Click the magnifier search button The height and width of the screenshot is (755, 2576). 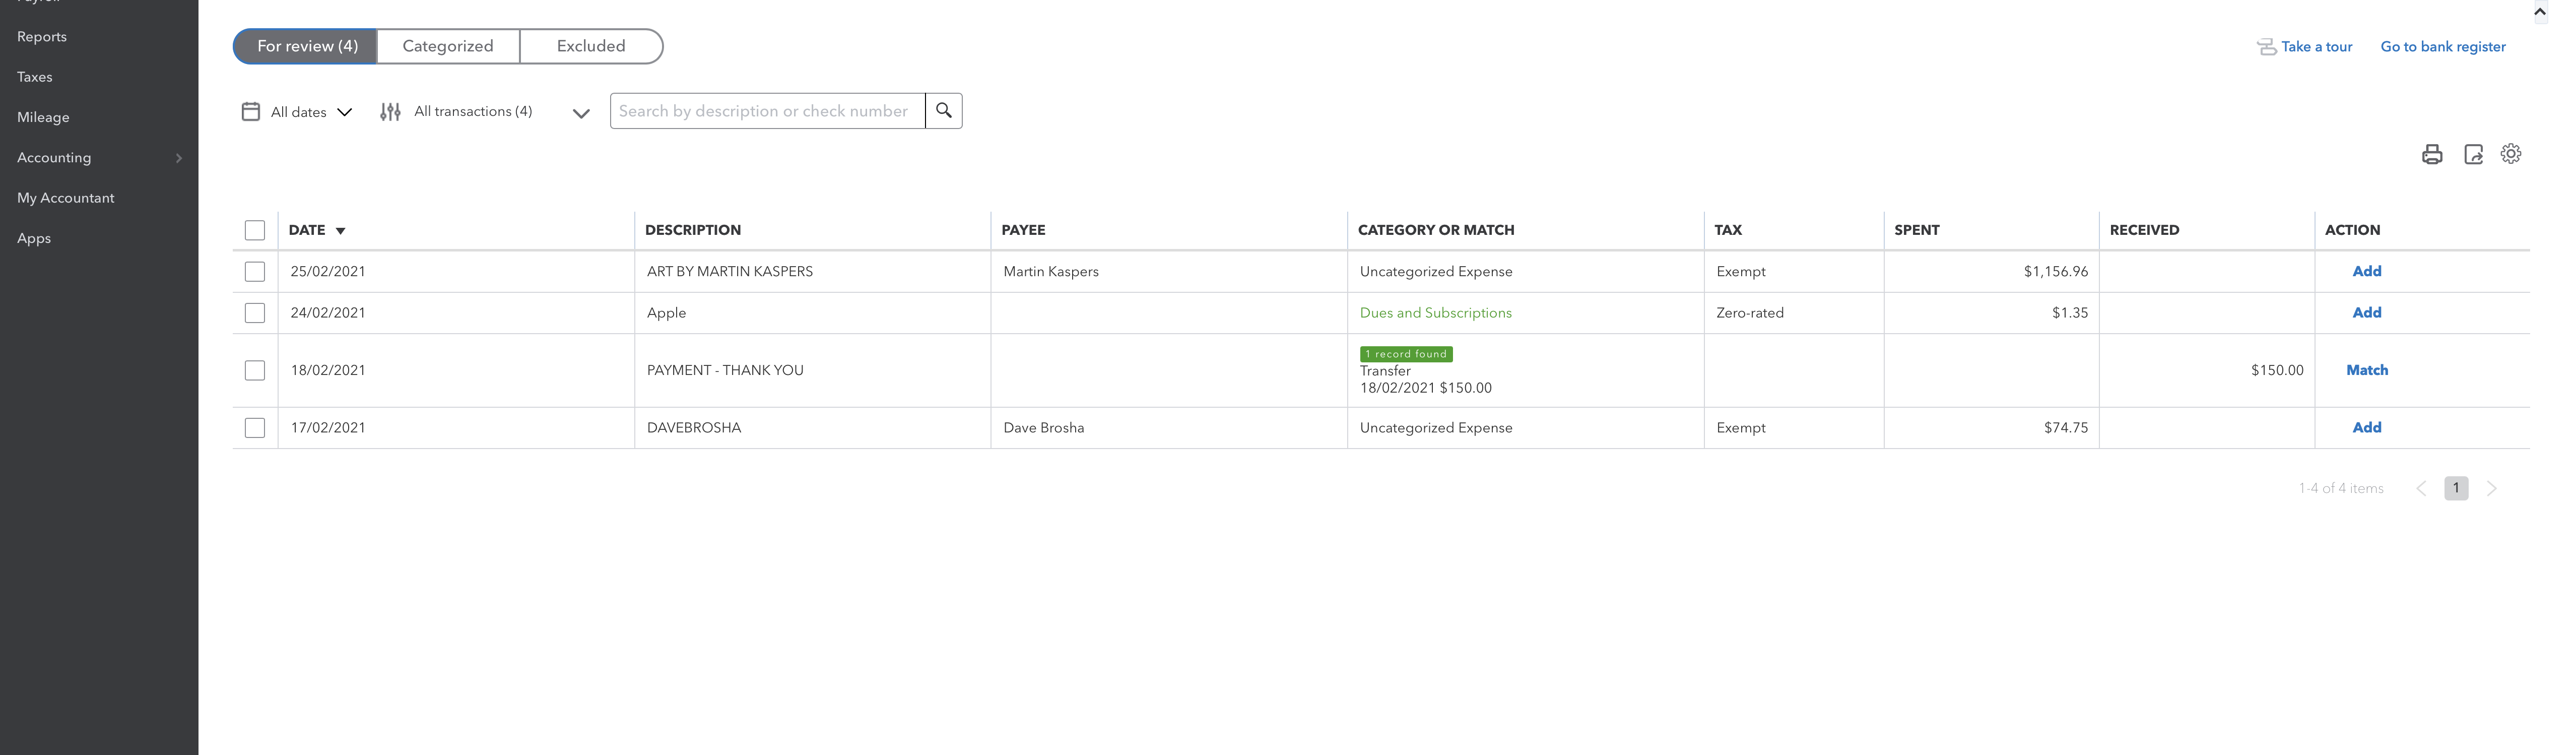click(x=943, y=111)
